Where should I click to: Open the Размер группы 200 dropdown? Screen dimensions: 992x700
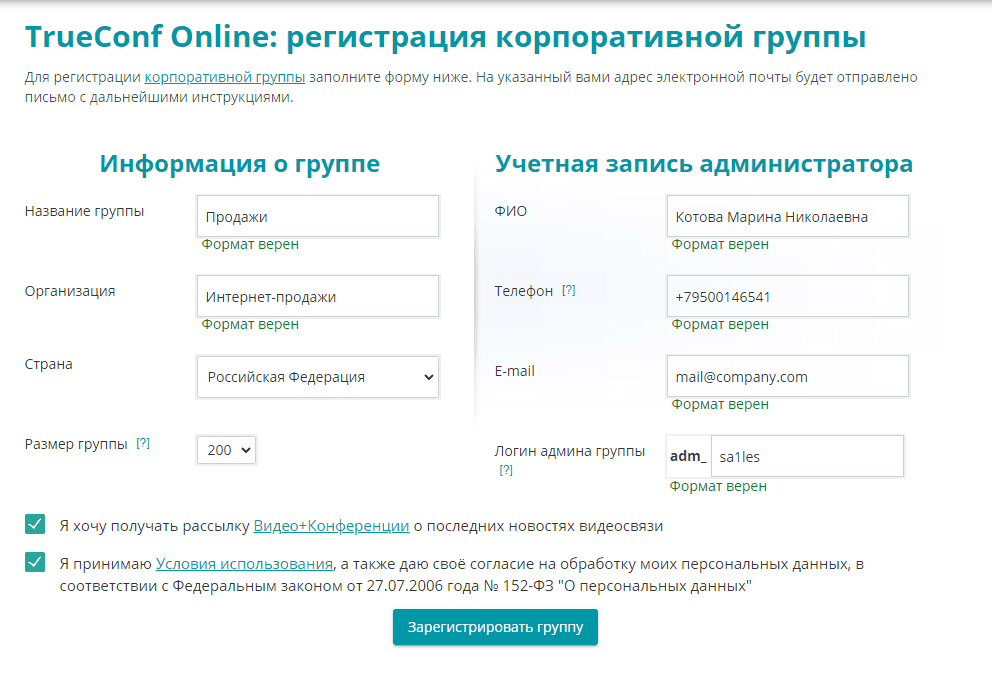click(226, 450)
